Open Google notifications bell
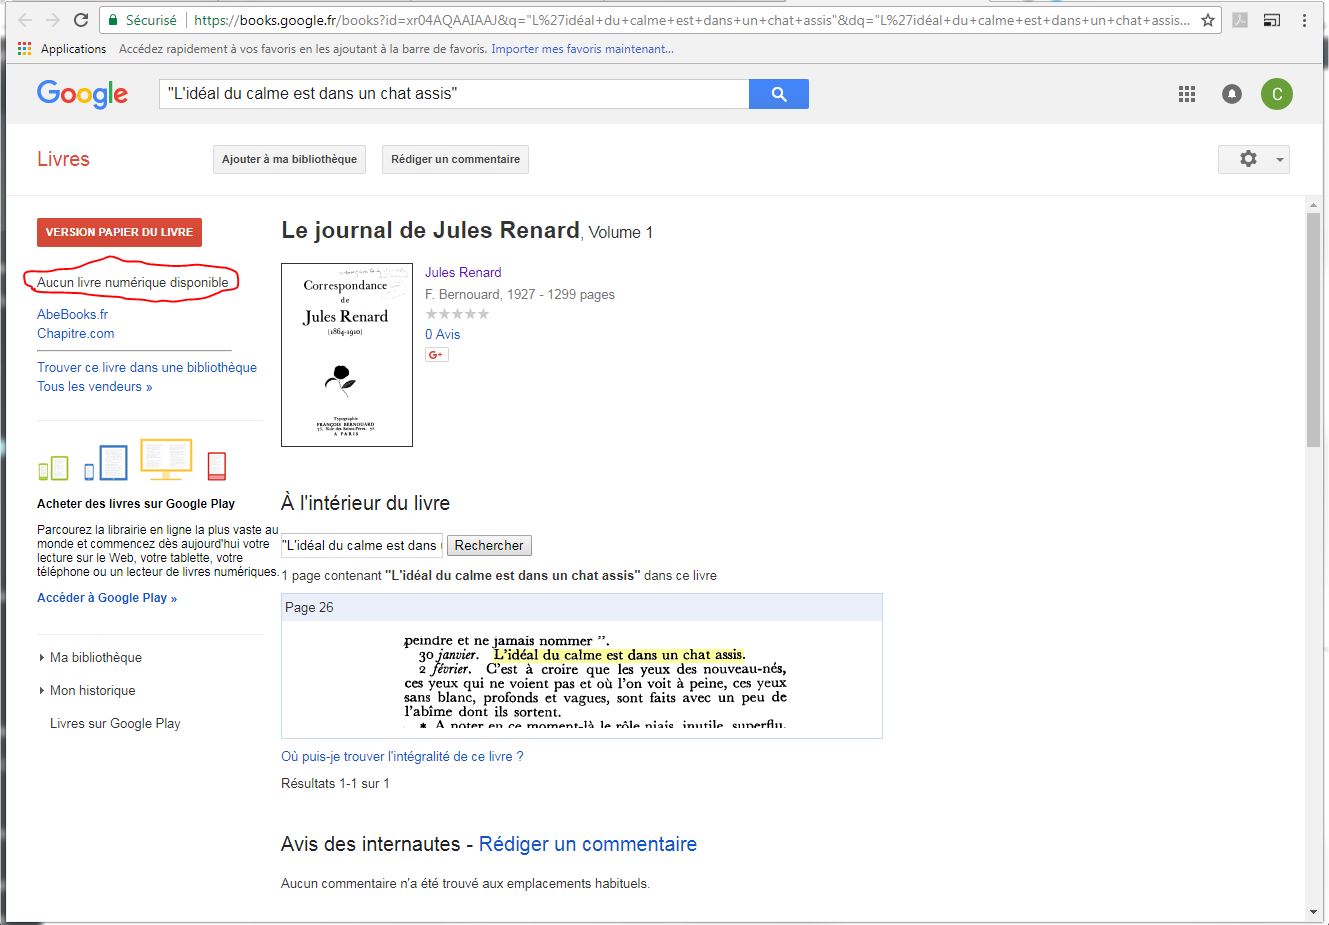Screen dimensions: 1329x925 [1232, 94]
